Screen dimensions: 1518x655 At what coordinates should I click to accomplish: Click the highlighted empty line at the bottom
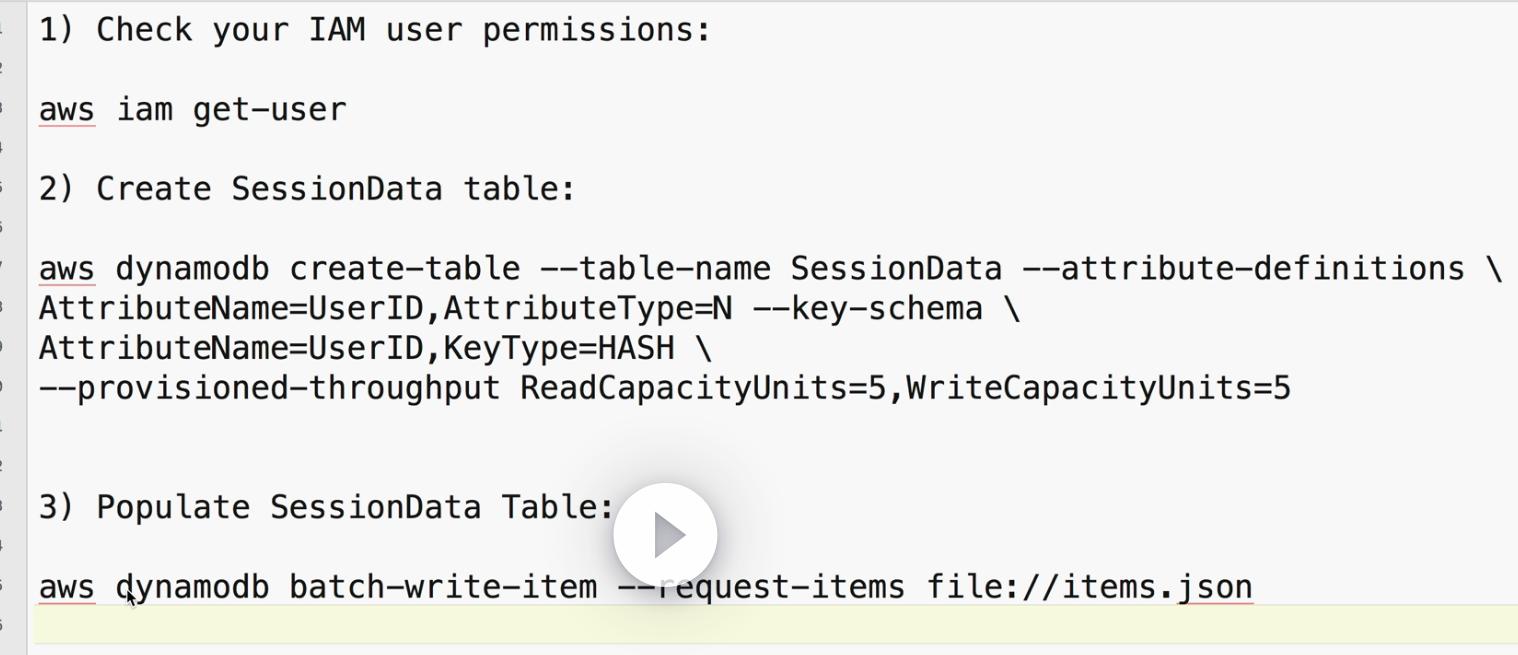click(760, 625)
